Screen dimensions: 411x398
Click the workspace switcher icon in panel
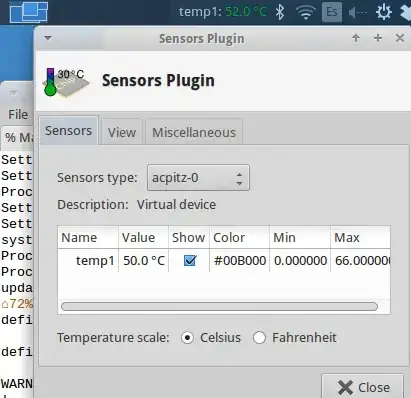[29, 12]
